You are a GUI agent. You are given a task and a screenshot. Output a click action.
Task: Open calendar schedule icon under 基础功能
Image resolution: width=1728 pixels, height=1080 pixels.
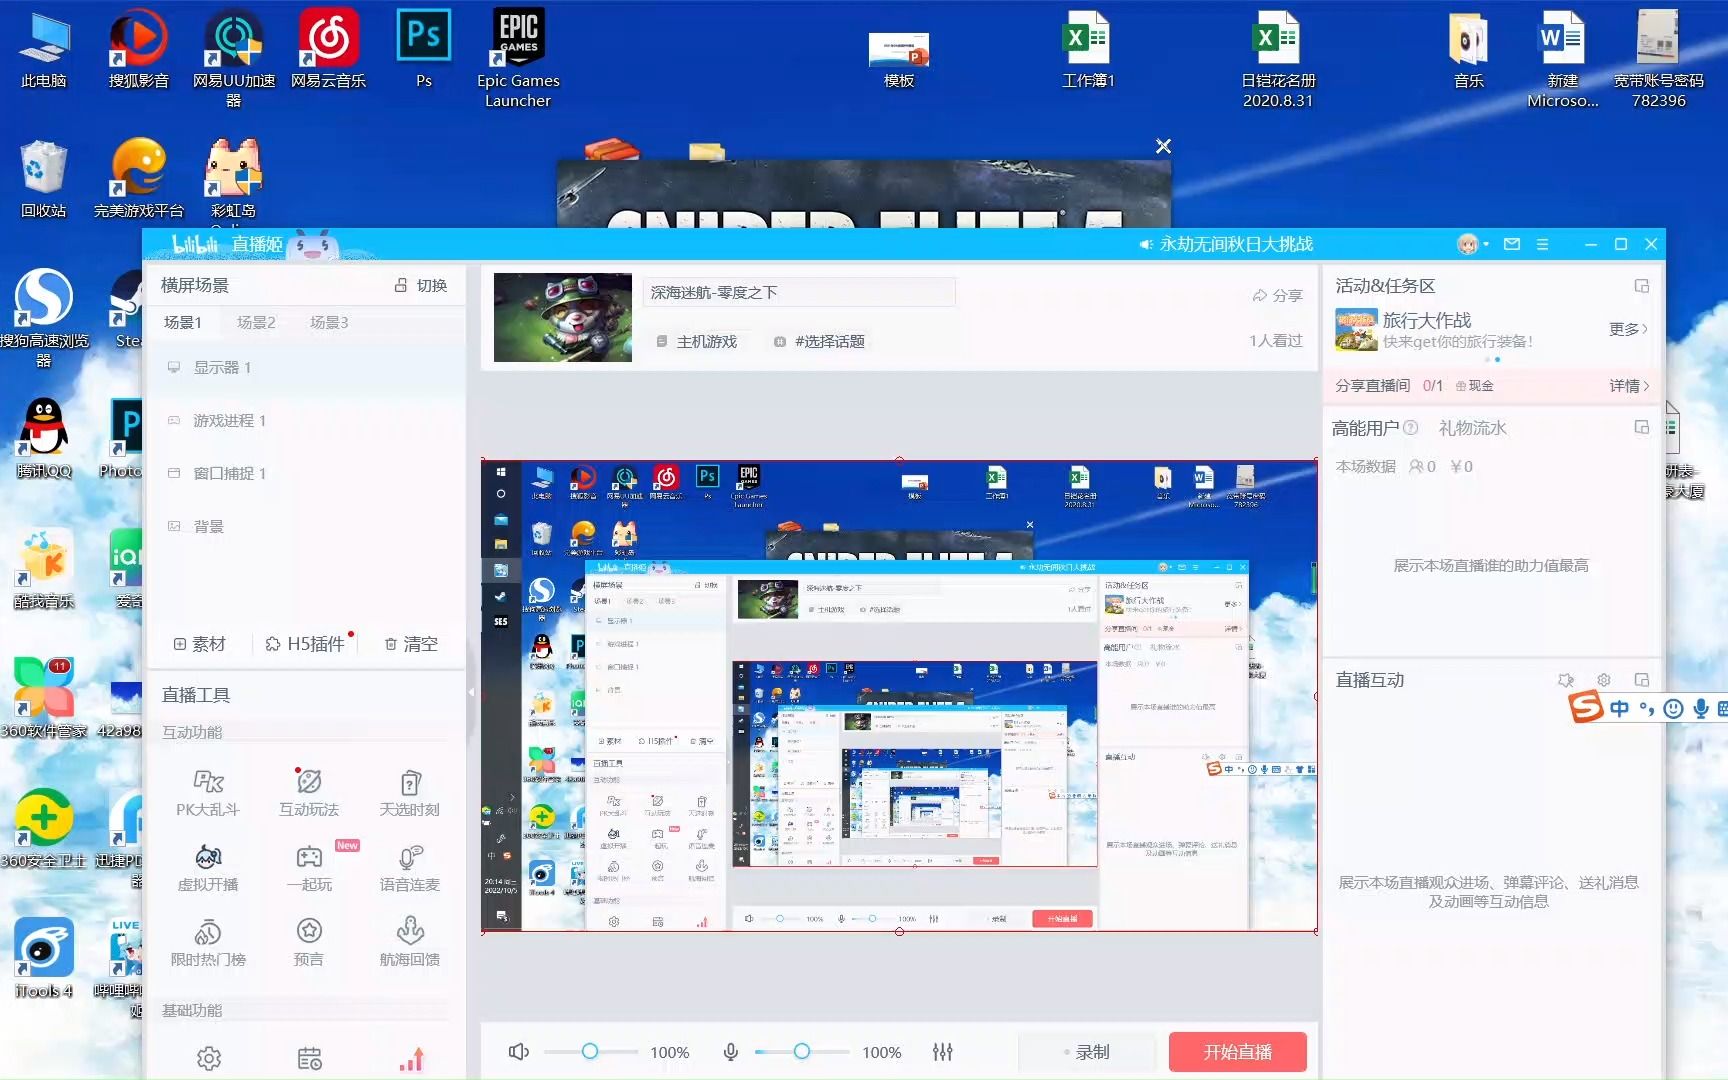point(309,1058)
